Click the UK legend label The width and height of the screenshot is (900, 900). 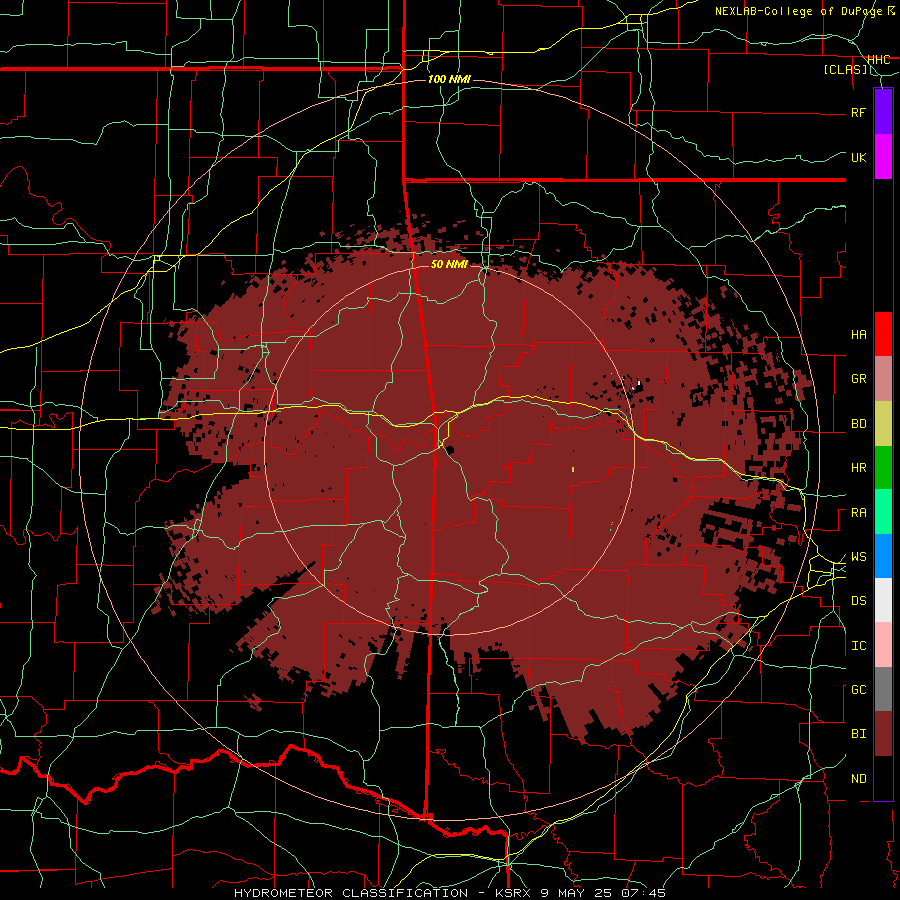858,157
